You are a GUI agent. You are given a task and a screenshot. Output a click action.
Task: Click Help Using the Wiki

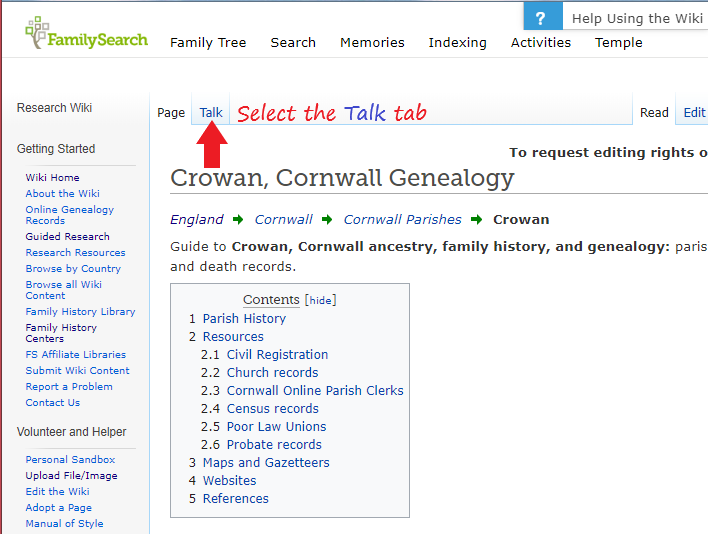click(x=637, y=18)
